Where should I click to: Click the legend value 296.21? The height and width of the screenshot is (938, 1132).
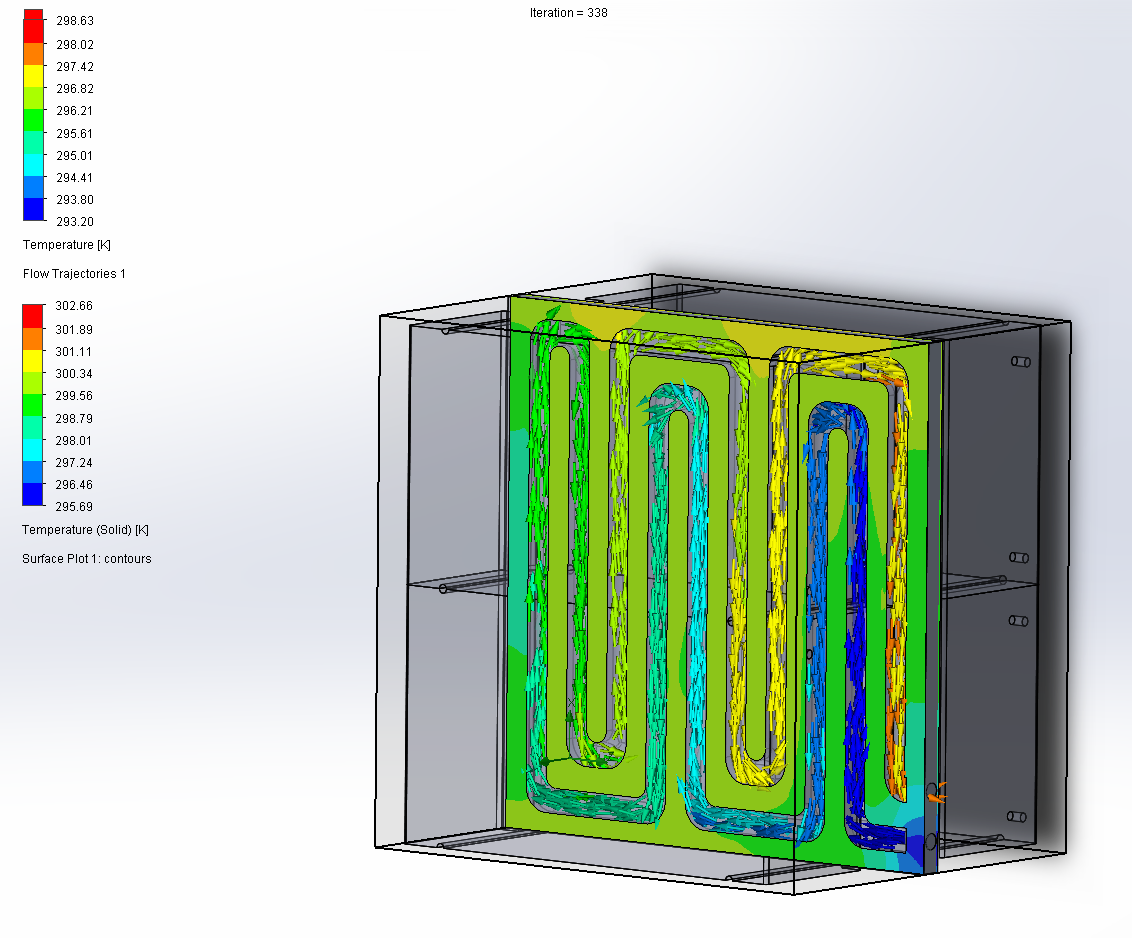75,111
